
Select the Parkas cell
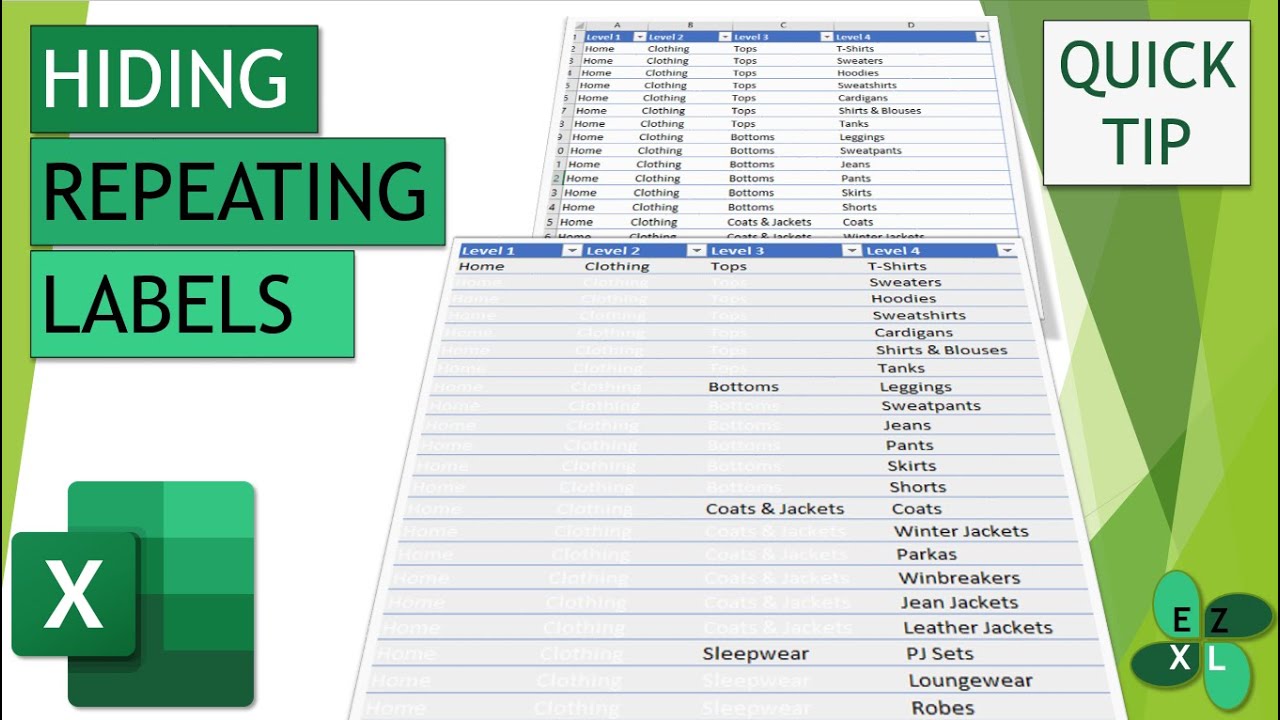point(926,555)
